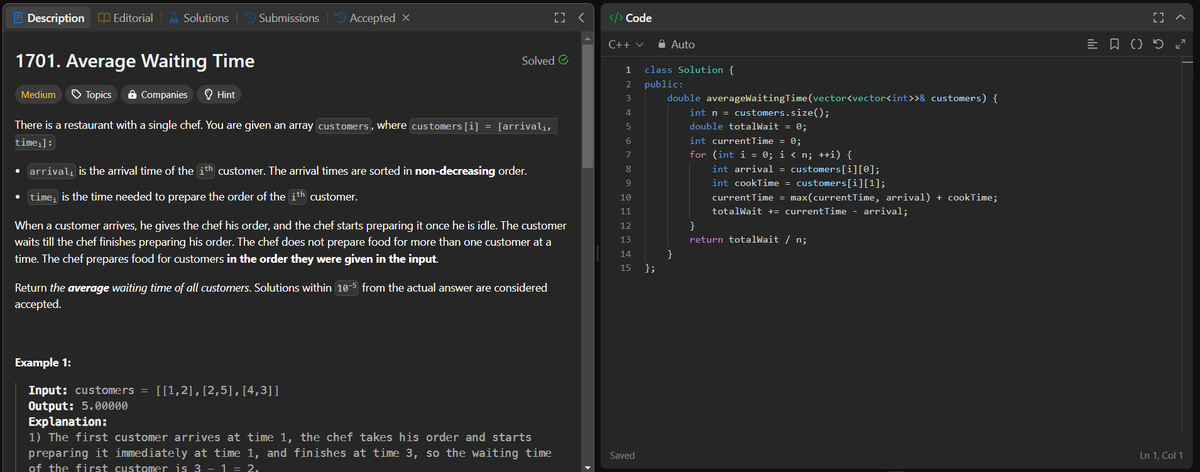Select the Accepted tab
This screenshot has height=472, width=1200.
365,18
